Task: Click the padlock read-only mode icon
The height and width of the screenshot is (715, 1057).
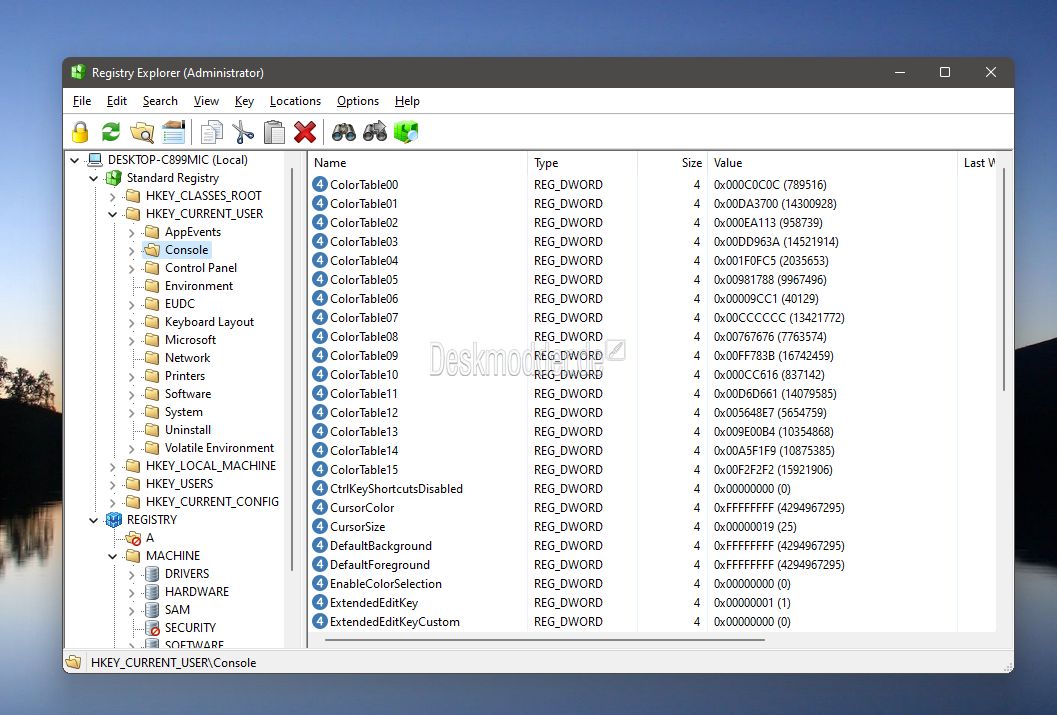Action: click(80, 132)
